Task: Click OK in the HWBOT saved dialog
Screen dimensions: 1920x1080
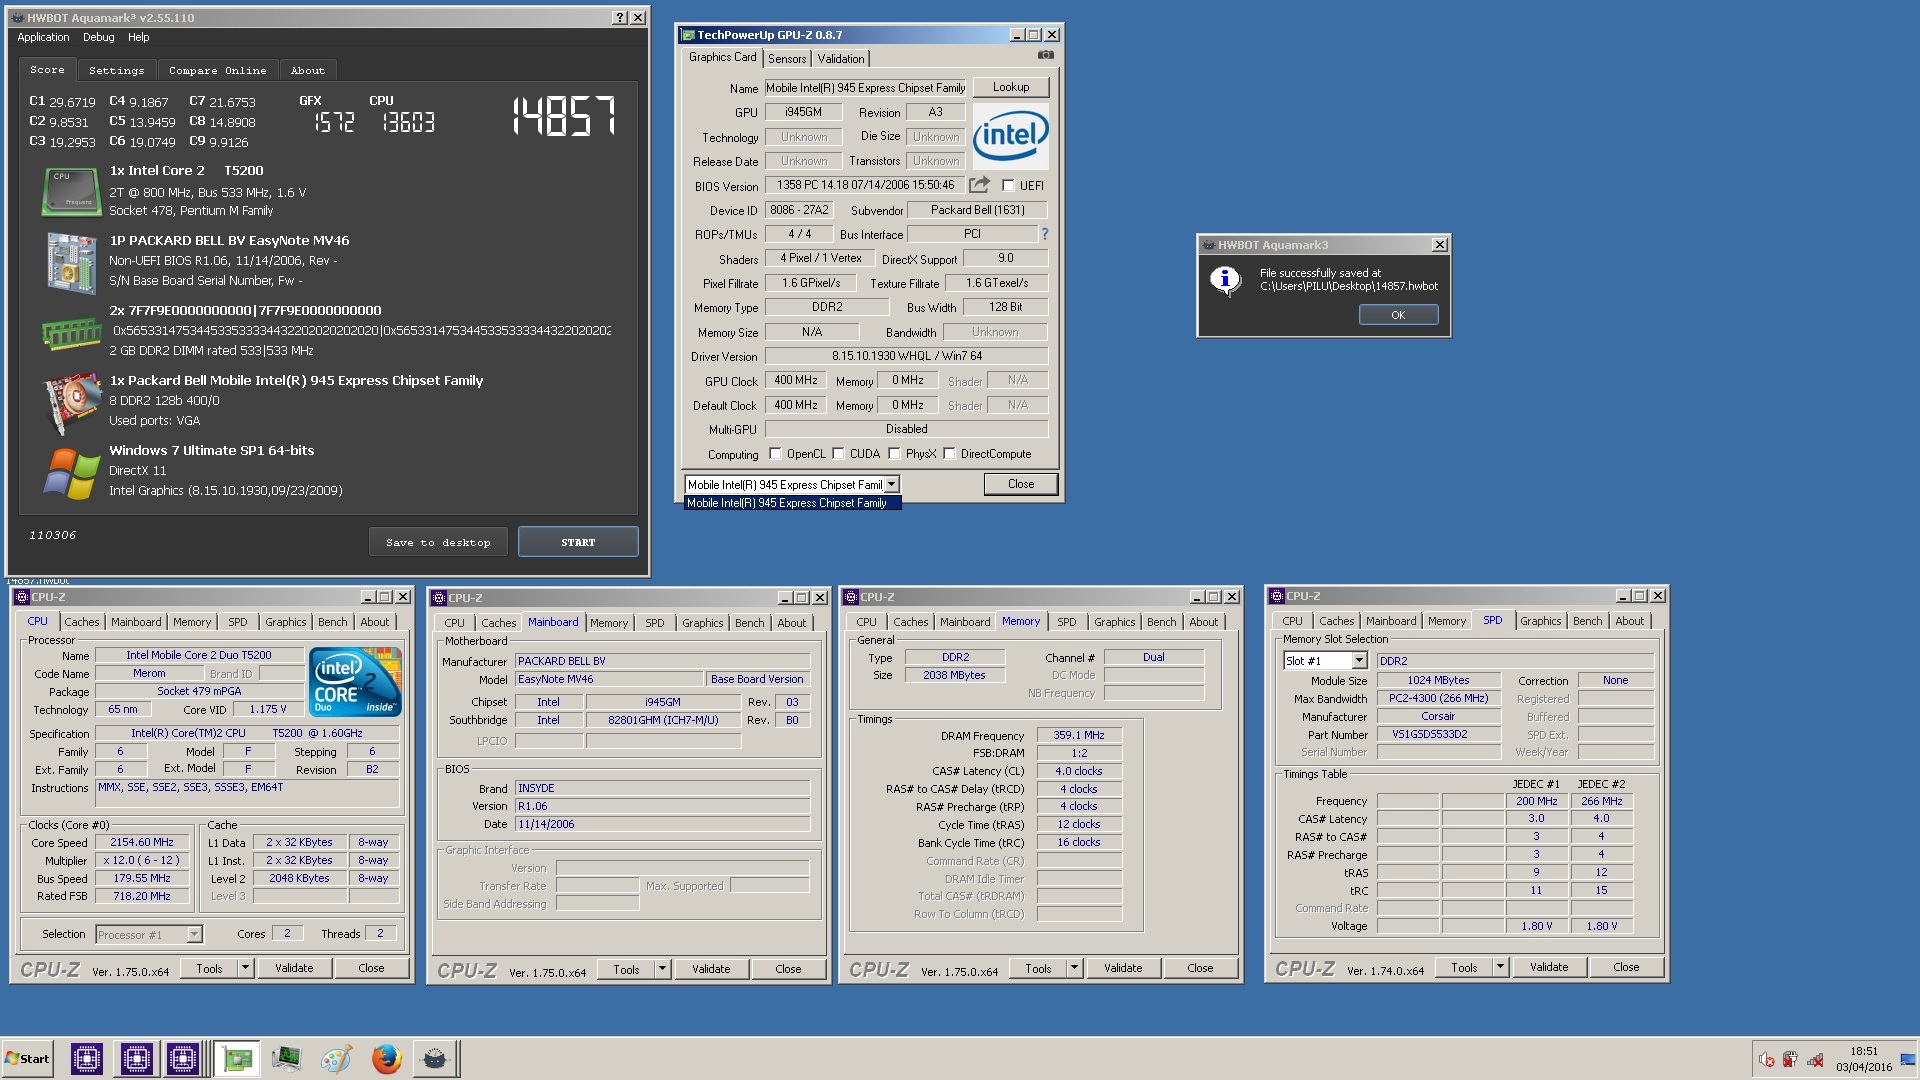Action: tap(1398, 315)
